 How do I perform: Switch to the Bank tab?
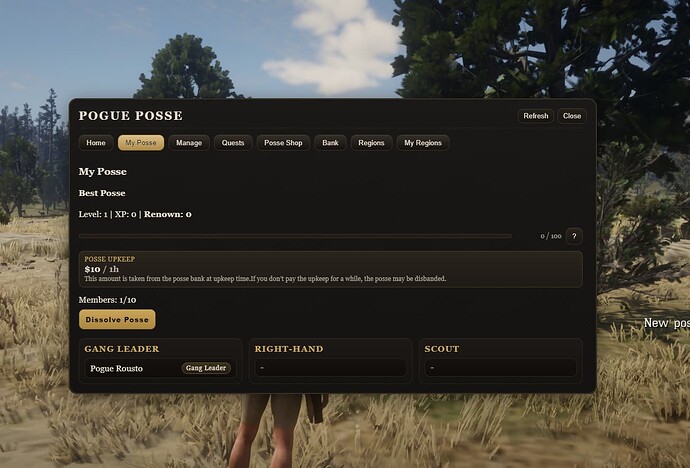pos(330,143)
